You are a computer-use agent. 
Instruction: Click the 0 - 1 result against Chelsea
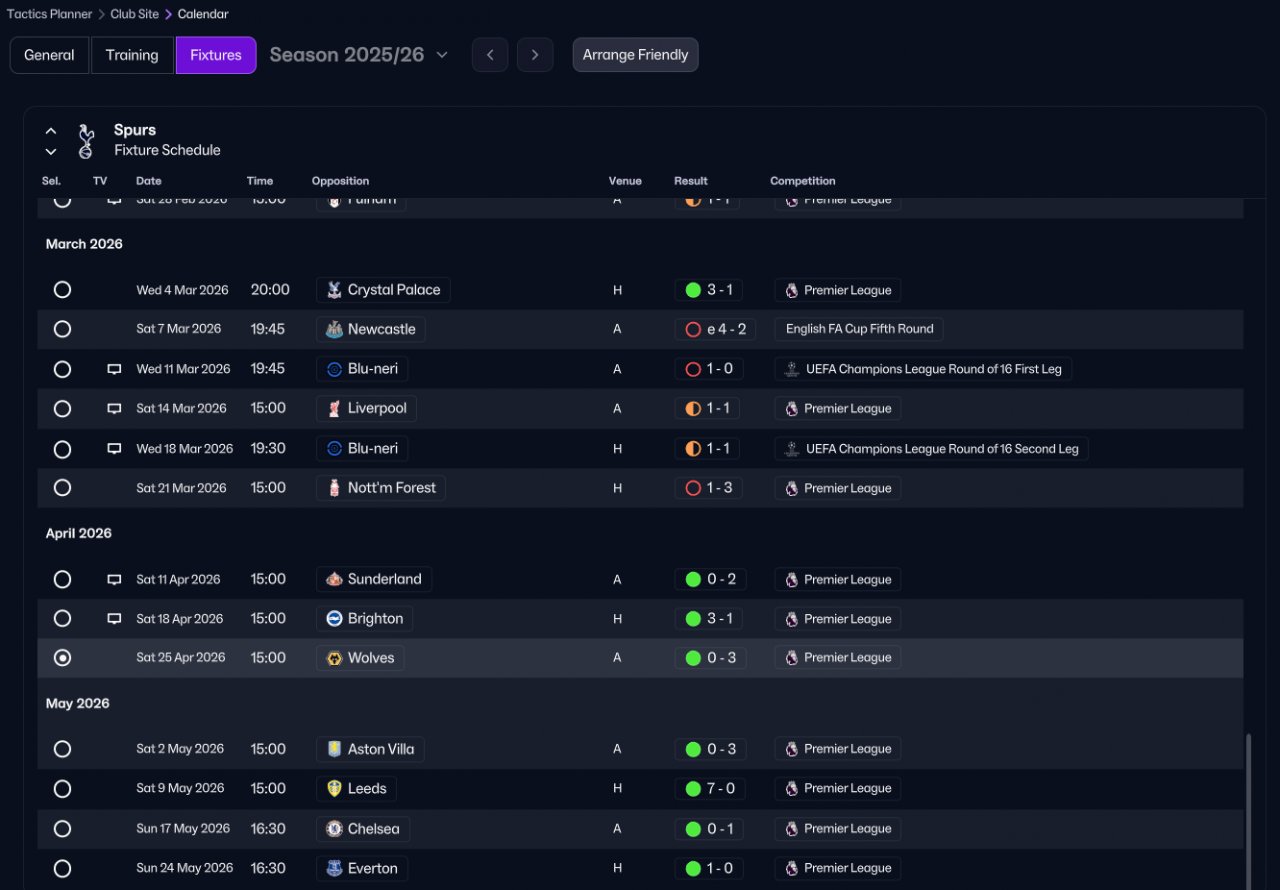pos(710,829)
